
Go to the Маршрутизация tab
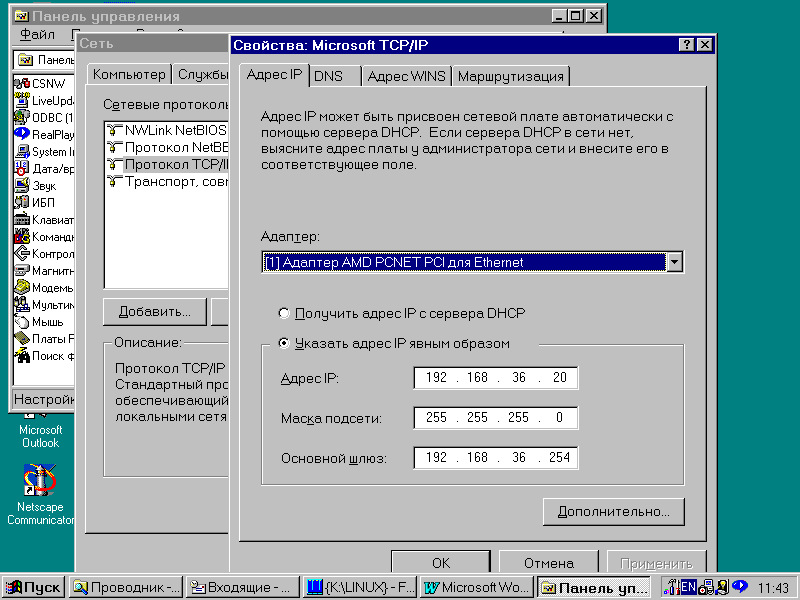tap(511, 76)
